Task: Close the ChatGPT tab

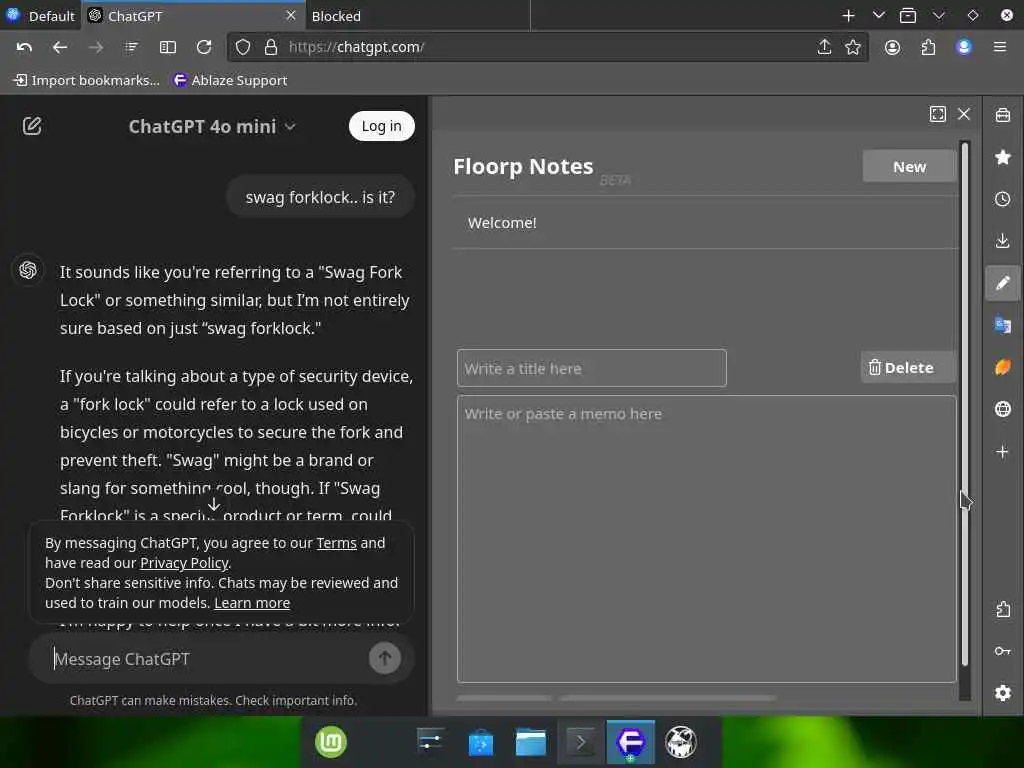Action: 291,15
